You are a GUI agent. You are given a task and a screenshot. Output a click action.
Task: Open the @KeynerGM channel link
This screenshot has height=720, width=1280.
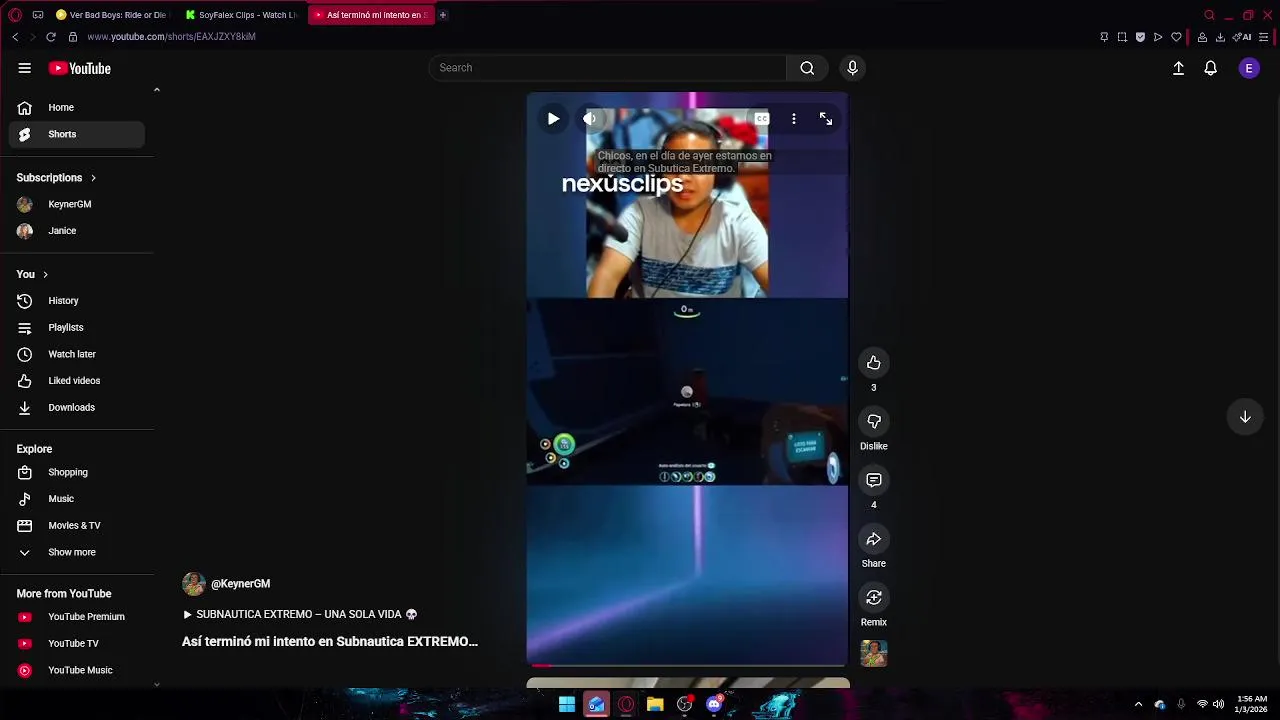tap(240, 584)
